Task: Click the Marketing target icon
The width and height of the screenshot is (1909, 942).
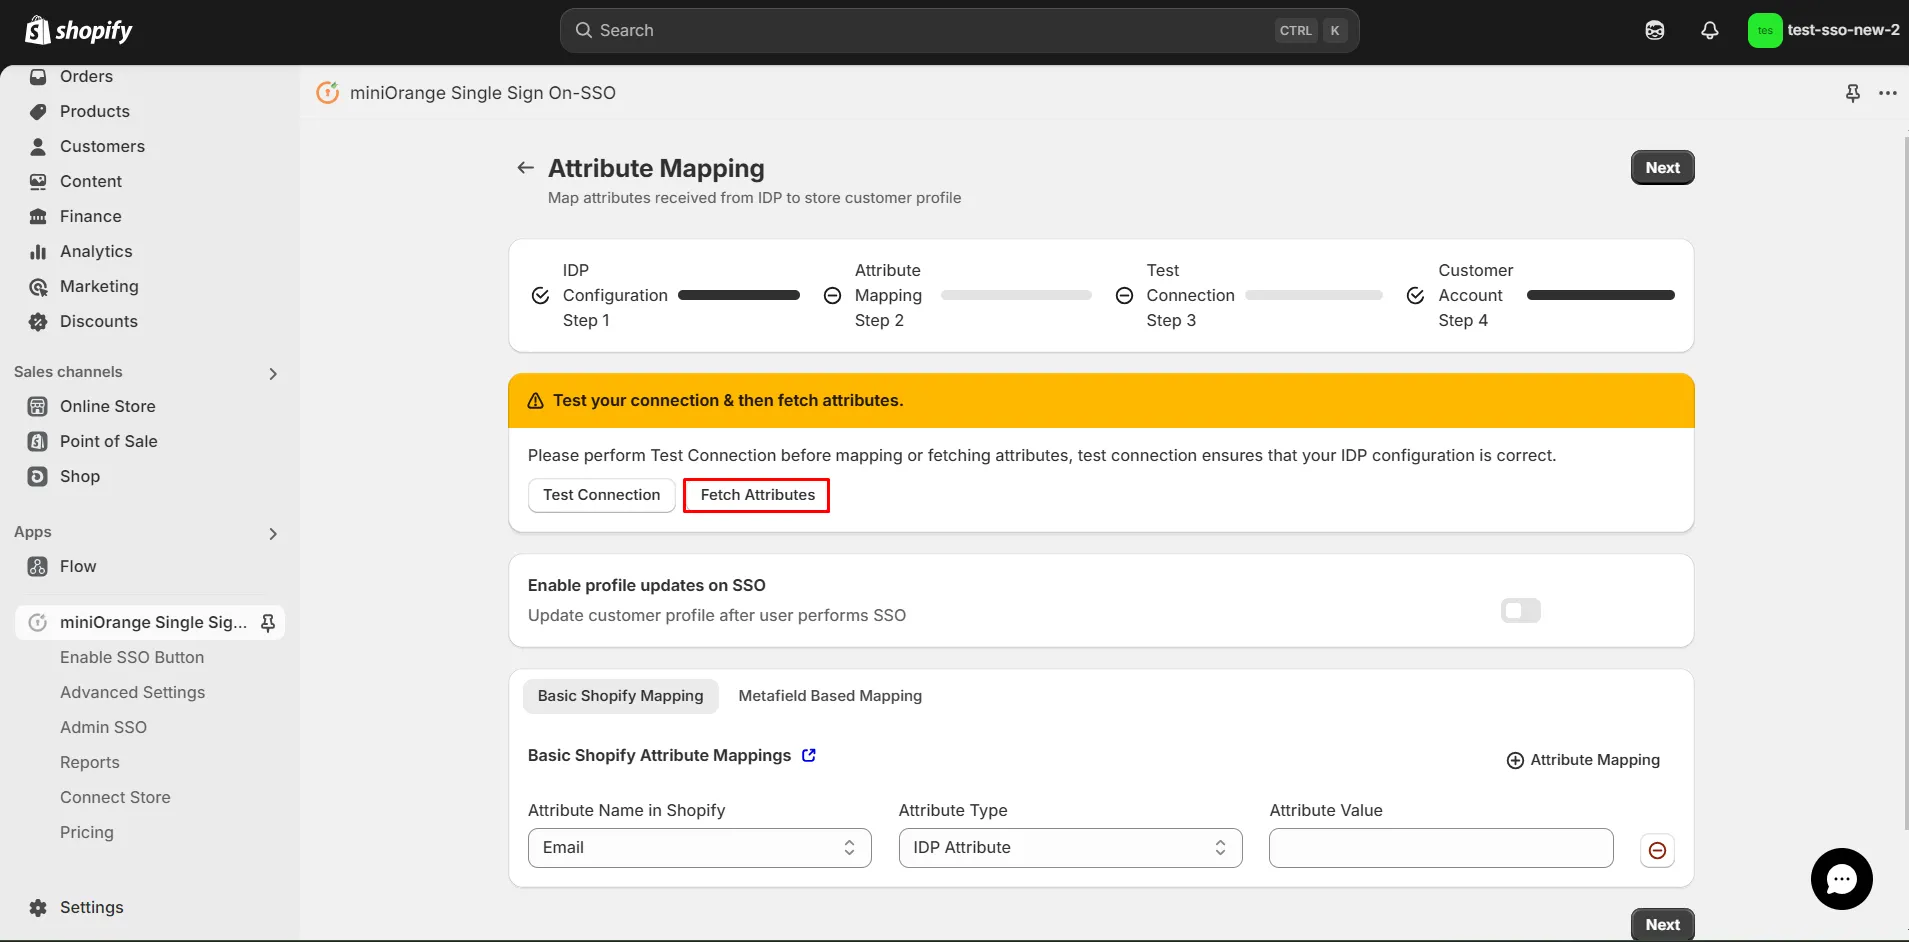Action: tap(38, 287)
